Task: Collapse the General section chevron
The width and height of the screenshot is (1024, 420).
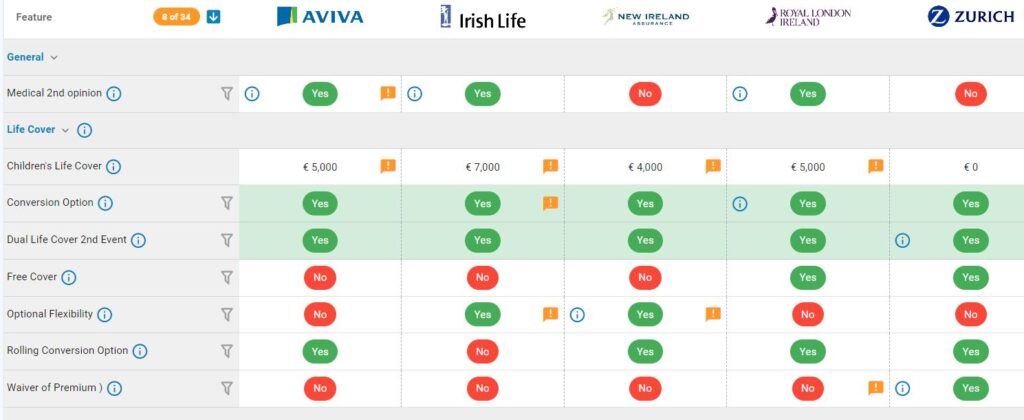Action: click(54, 58)
